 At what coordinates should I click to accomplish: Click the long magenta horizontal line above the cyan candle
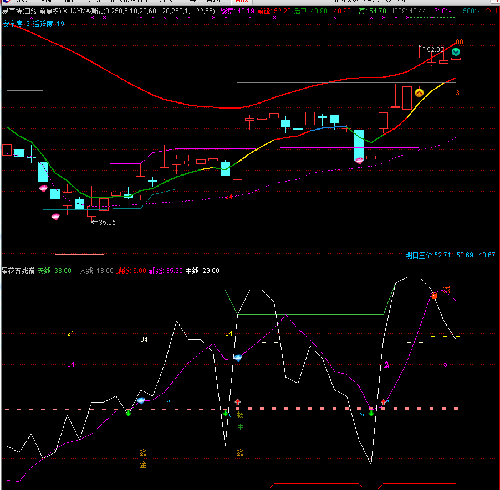349,147
